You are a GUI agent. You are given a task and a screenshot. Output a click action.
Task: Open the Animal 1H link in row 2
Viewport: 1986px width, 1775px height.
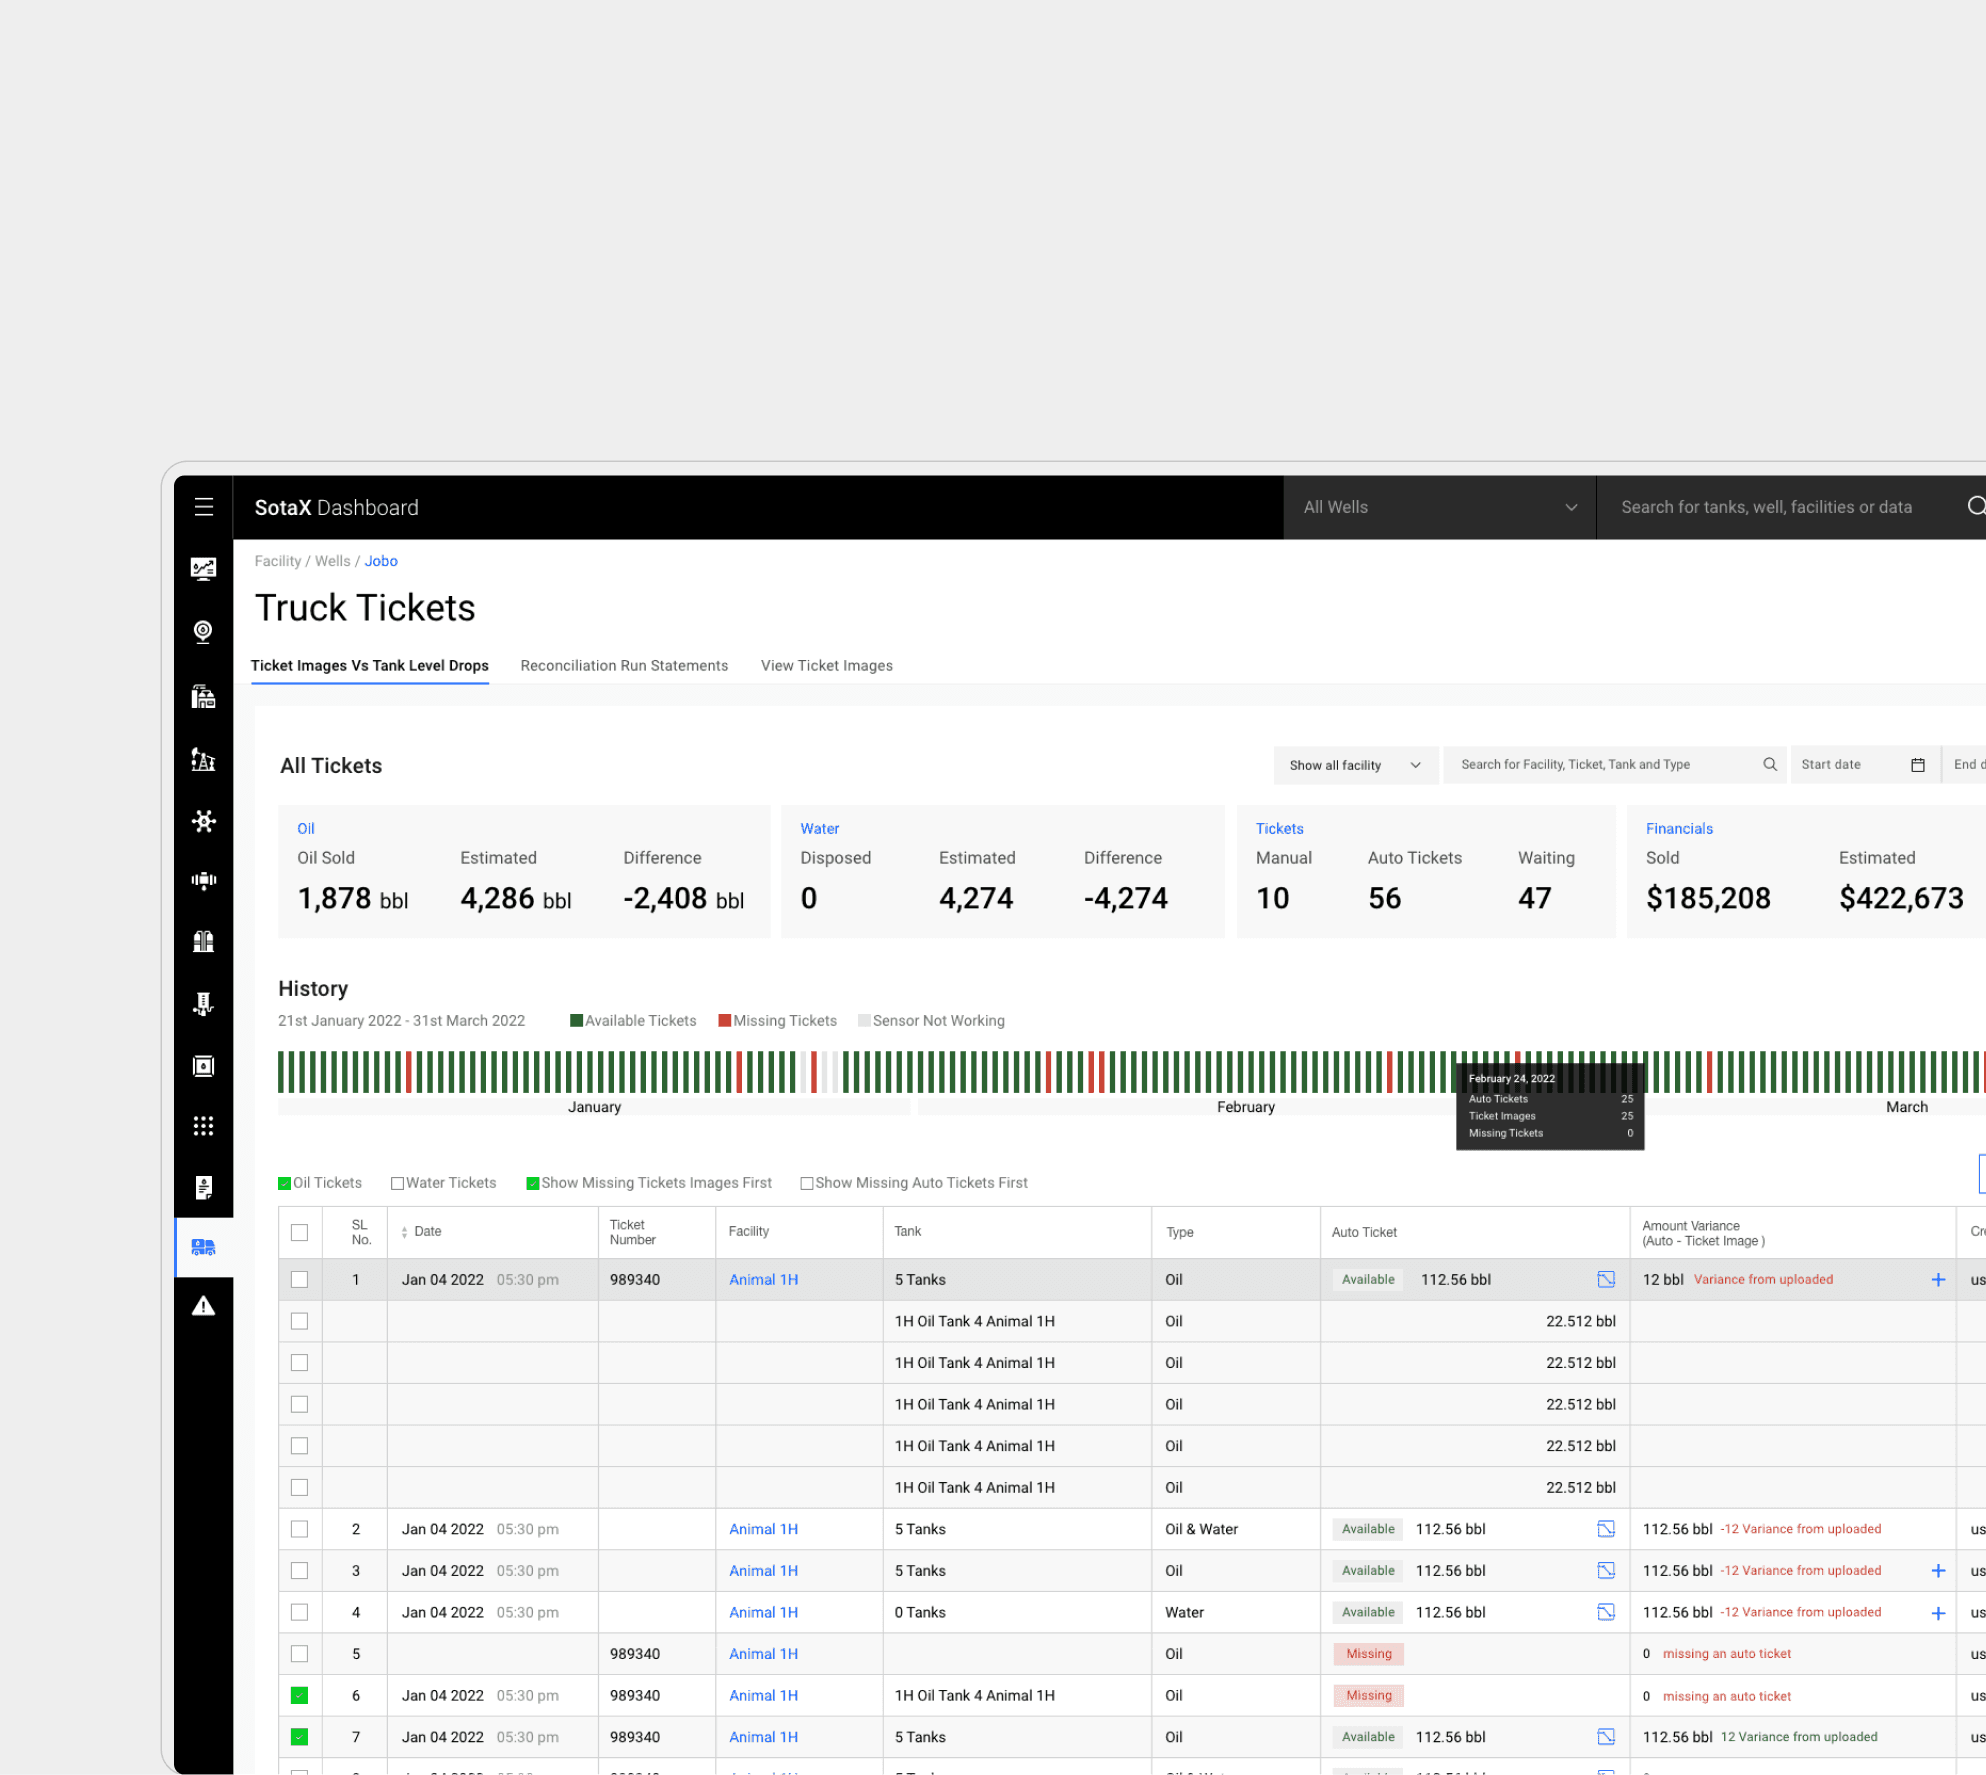click(x=763, y=1529)
